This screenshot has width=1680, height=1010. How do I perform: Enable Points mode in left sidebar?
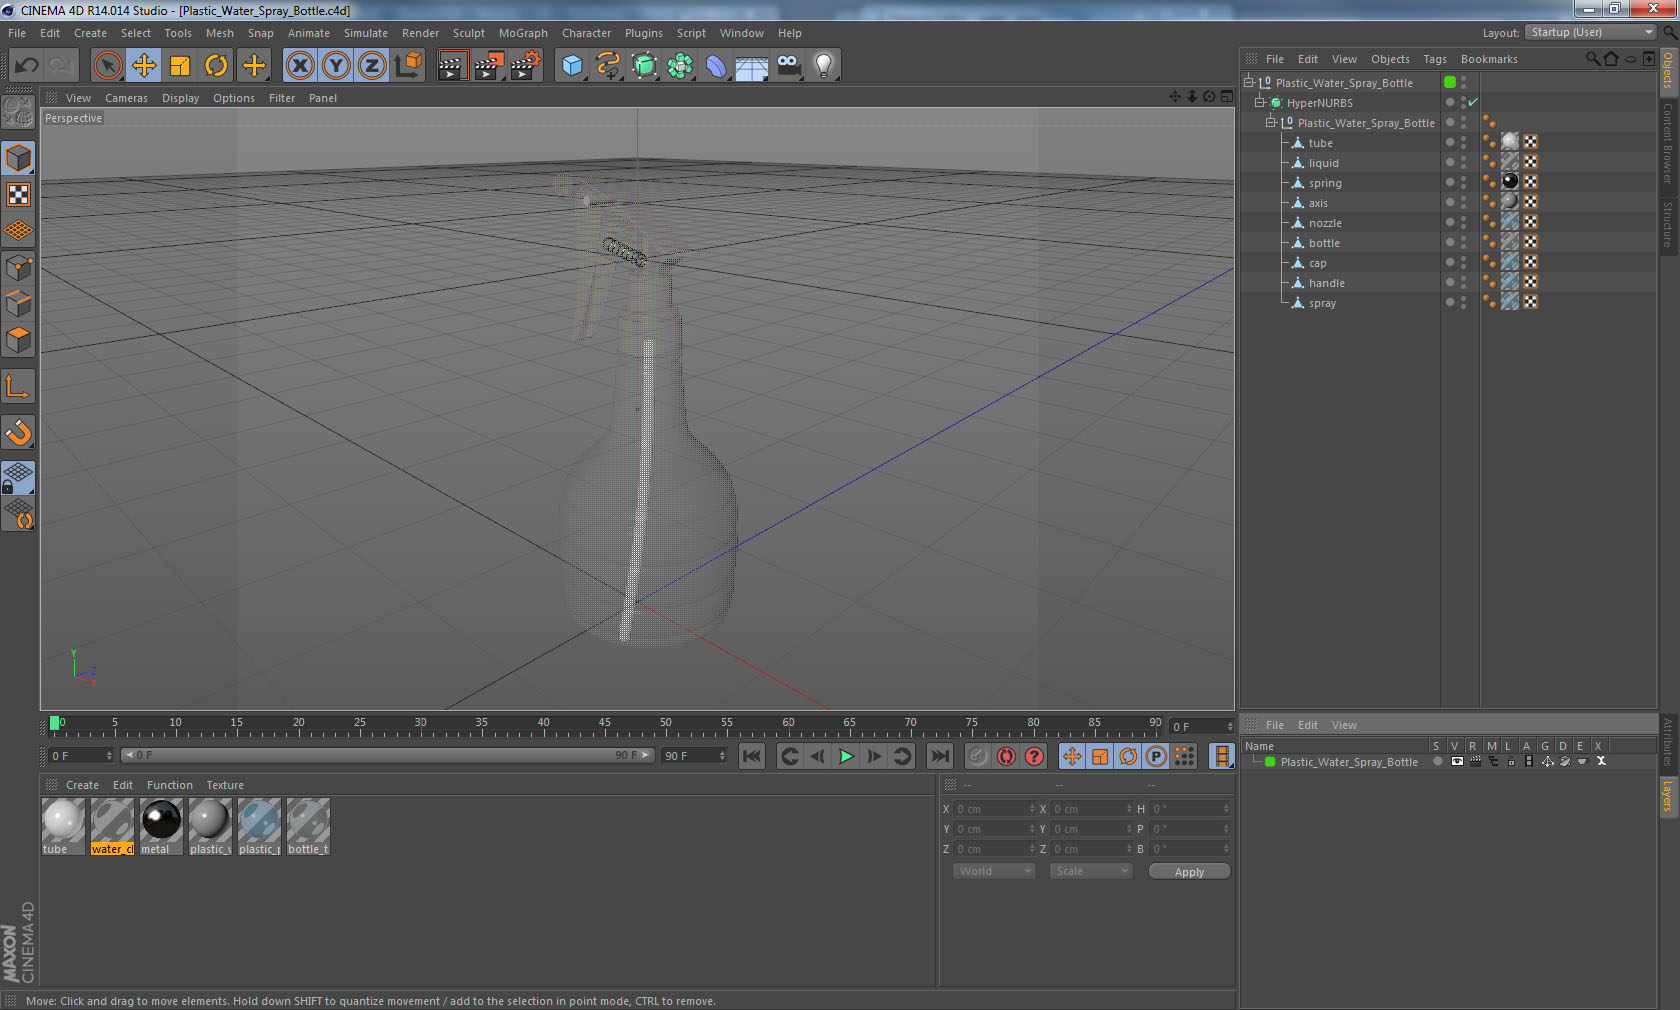pyautogui.click(x=19, y=268)
